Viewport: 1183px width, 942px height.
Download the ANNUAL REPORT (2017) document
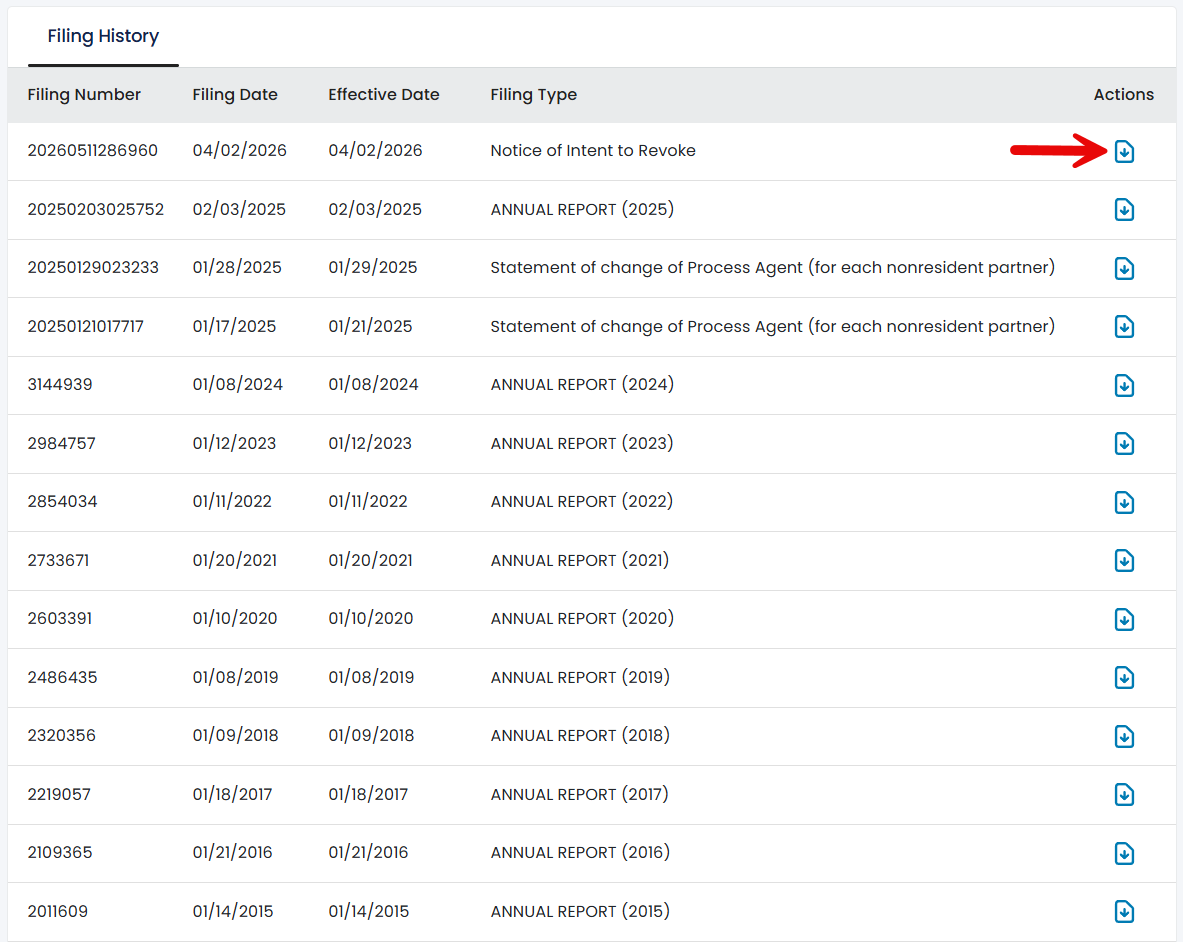[x=1124, y=794]
